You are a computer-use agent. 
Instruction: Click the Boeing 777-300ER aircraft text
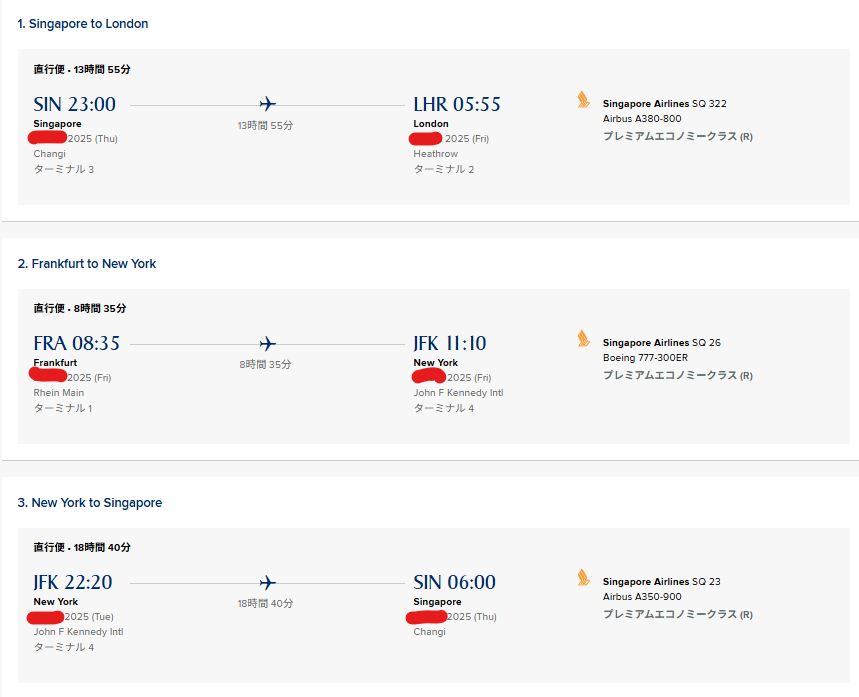coord(645,357)
